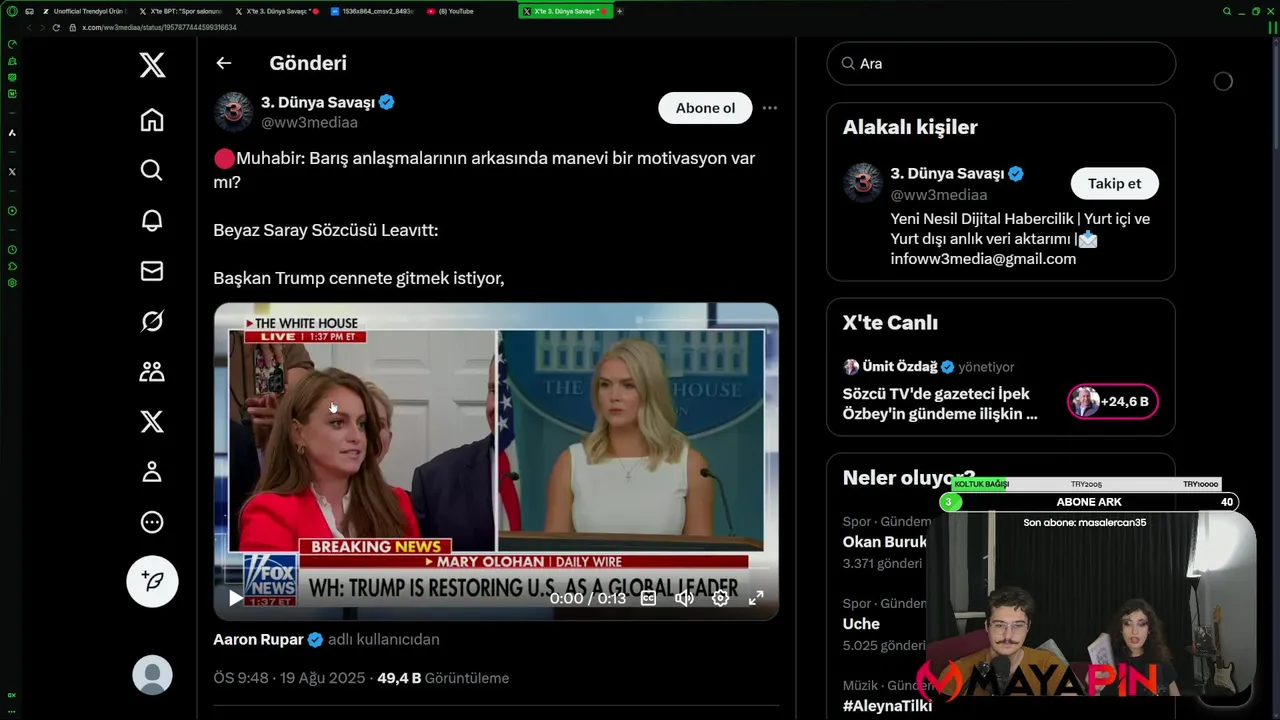Screen dimensions: 1280x720
Task: Go to the Home feed icon
Action: point(152,120)
